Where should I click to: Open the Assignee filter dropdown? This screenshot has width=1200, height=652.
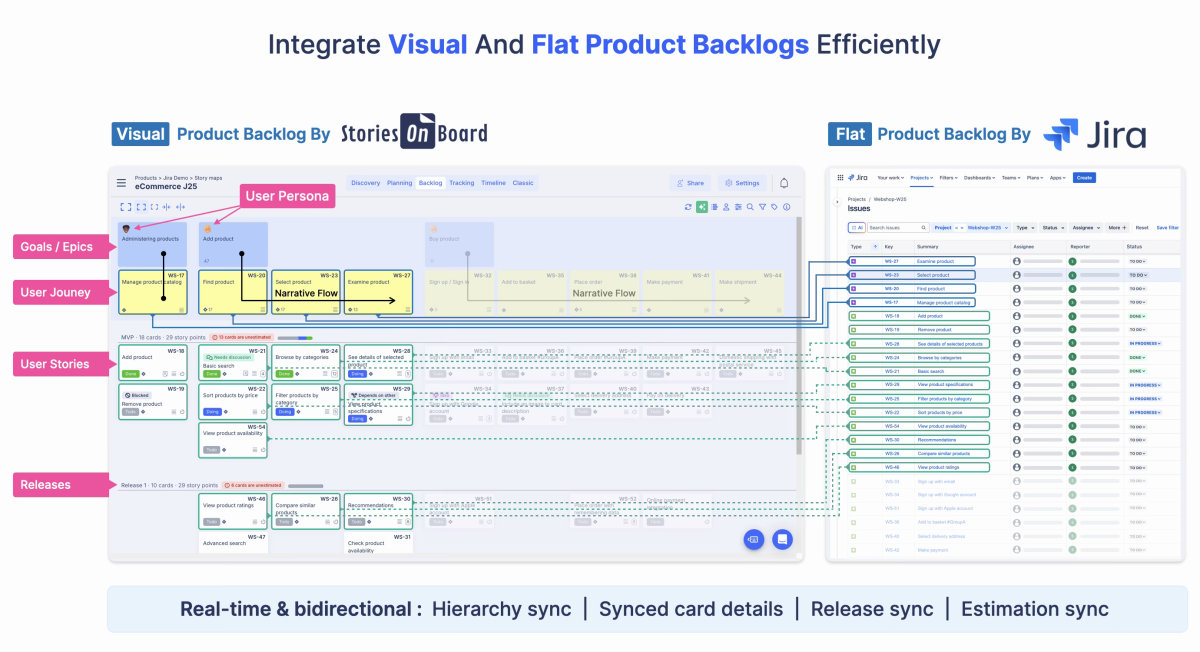tap(1085, 228)
